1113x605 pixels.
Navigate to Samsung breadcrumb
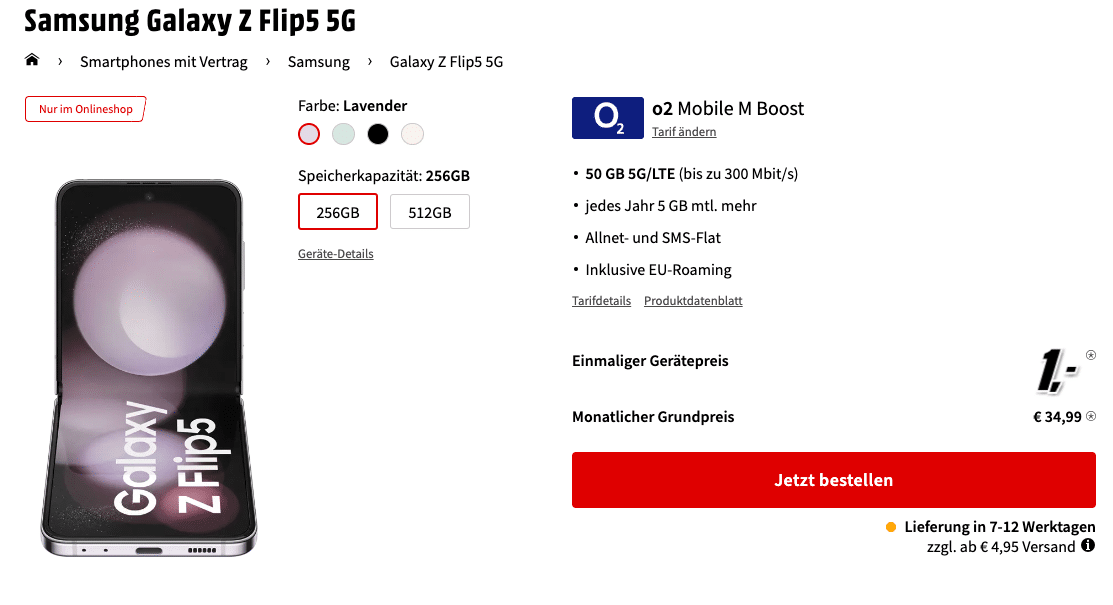[319, 62]
